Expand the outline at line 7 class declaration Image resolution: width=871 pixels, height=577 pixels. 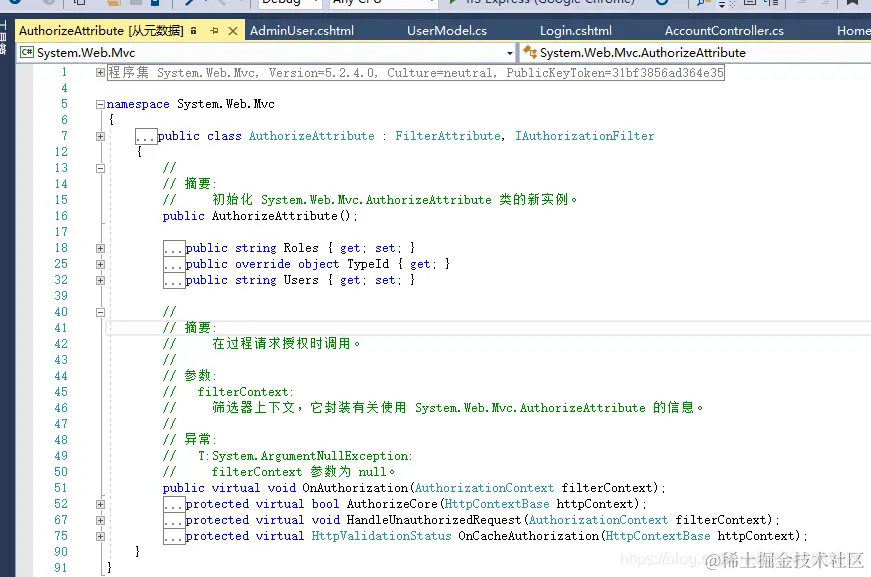101,137
